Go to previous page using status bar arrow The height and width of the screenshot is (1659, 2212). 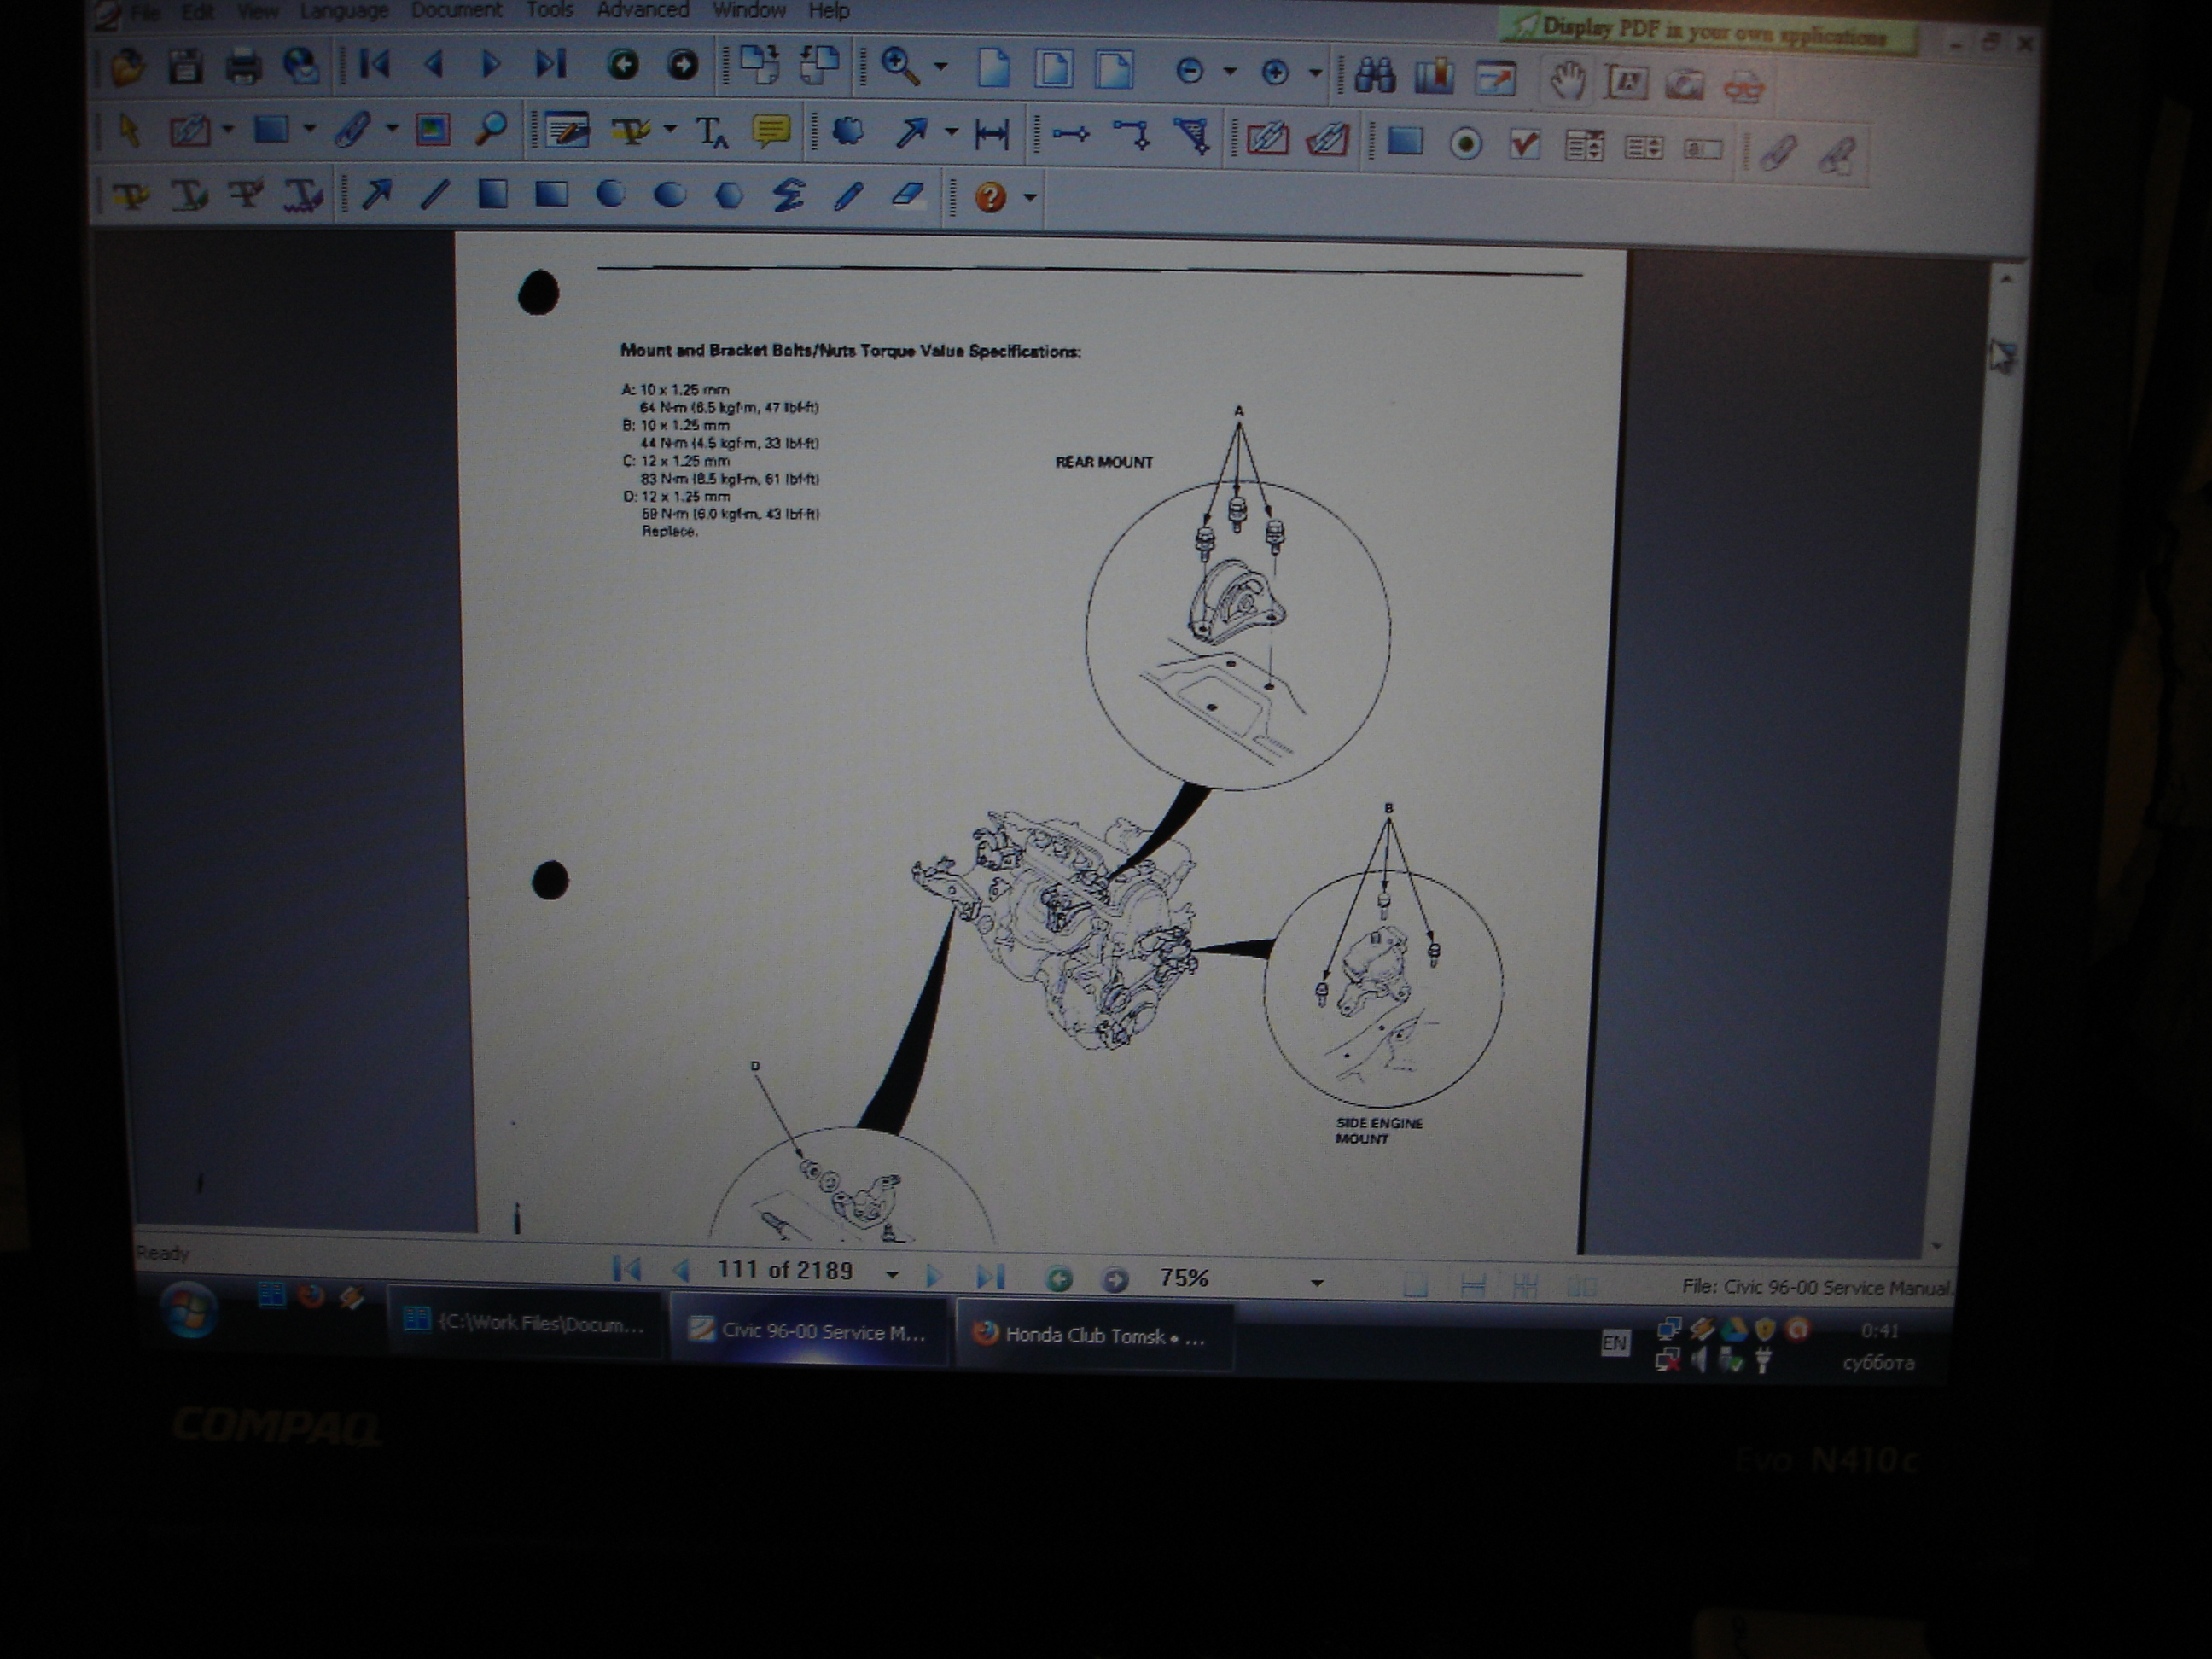[x=683, y=1271]
